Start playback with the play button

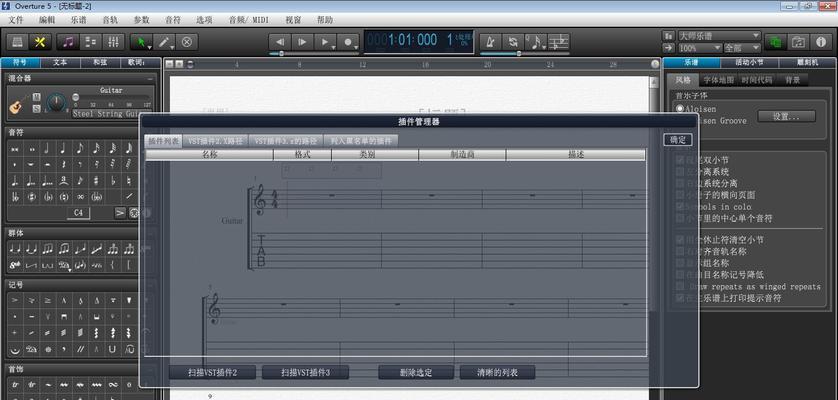coord(323,42)
